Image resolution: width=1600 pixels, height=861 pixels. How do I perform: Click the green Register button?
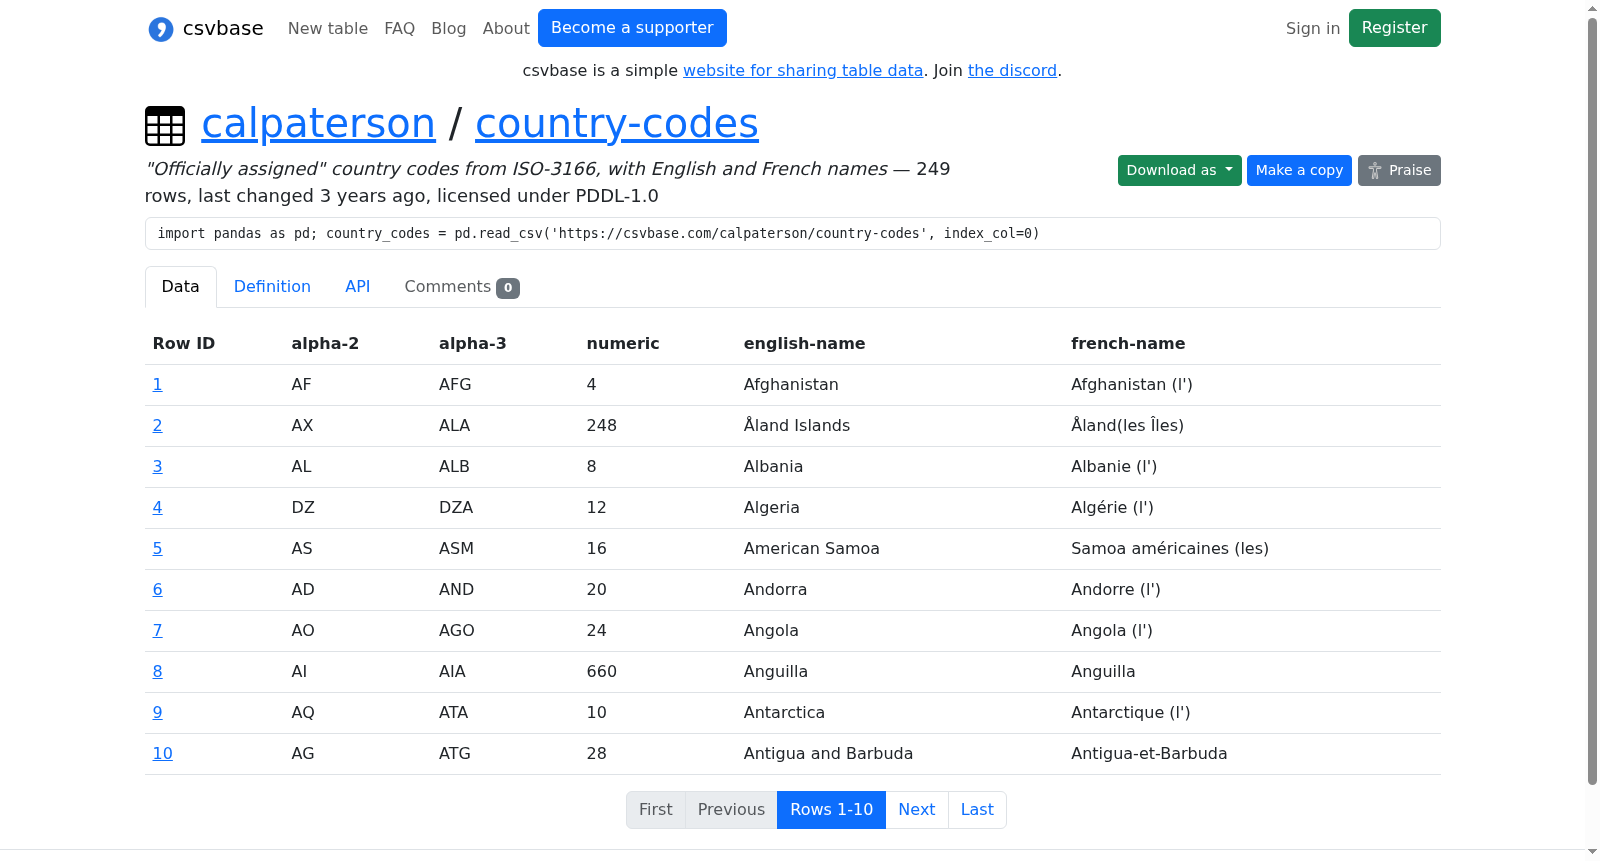(1395, 28)
